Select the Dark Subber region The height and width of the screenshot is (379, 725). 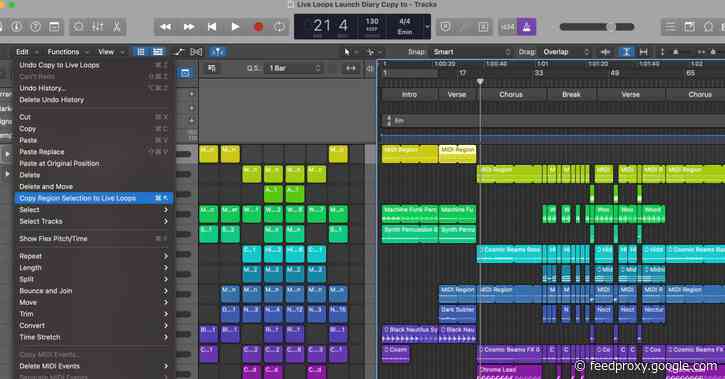457,314
